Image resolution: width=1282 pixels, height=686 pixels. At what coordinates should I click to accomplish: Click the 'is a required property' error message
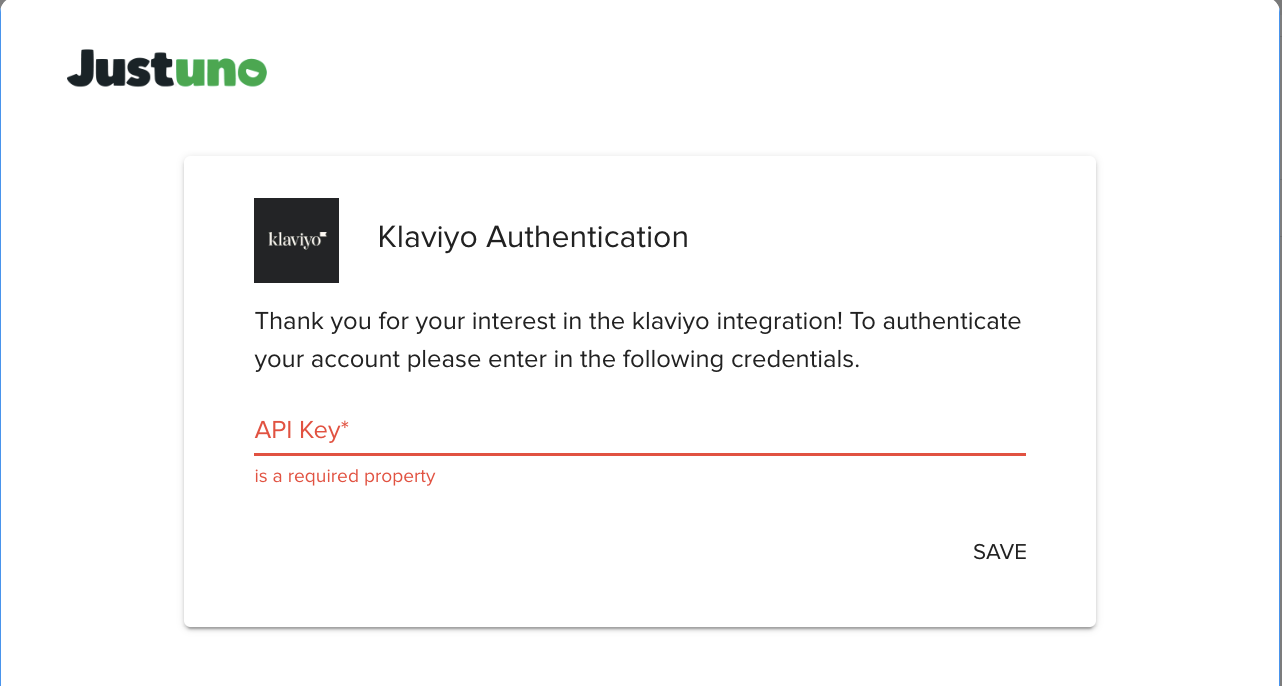click(x=345, y=476)
